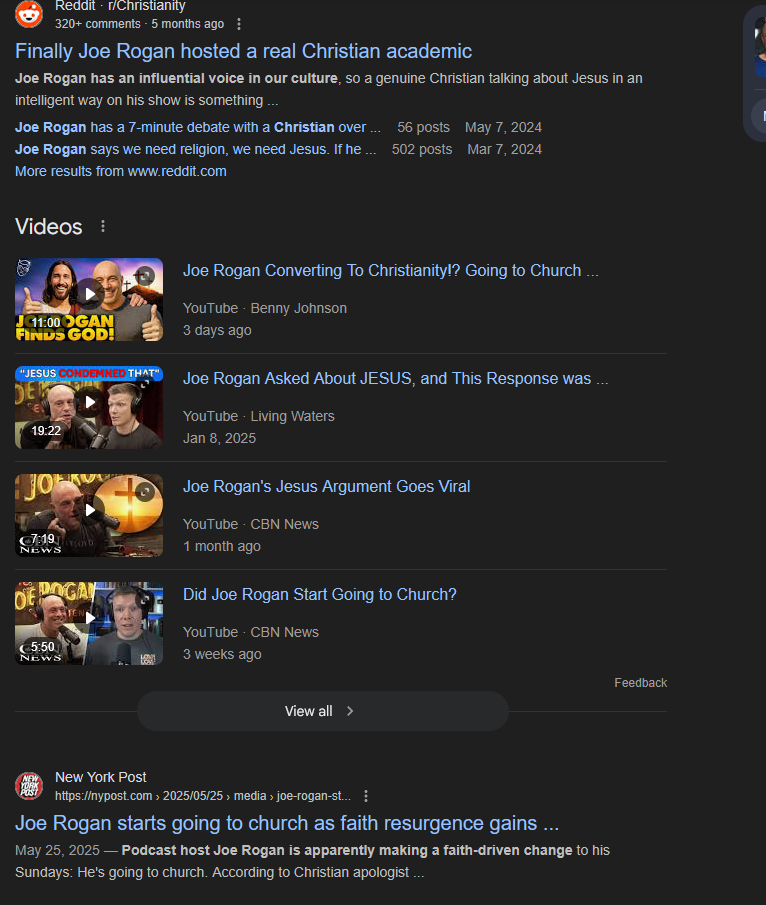Play the Jesus Argument Goes Viral thumbnail

pyautogui.click(x=89, y=515)
